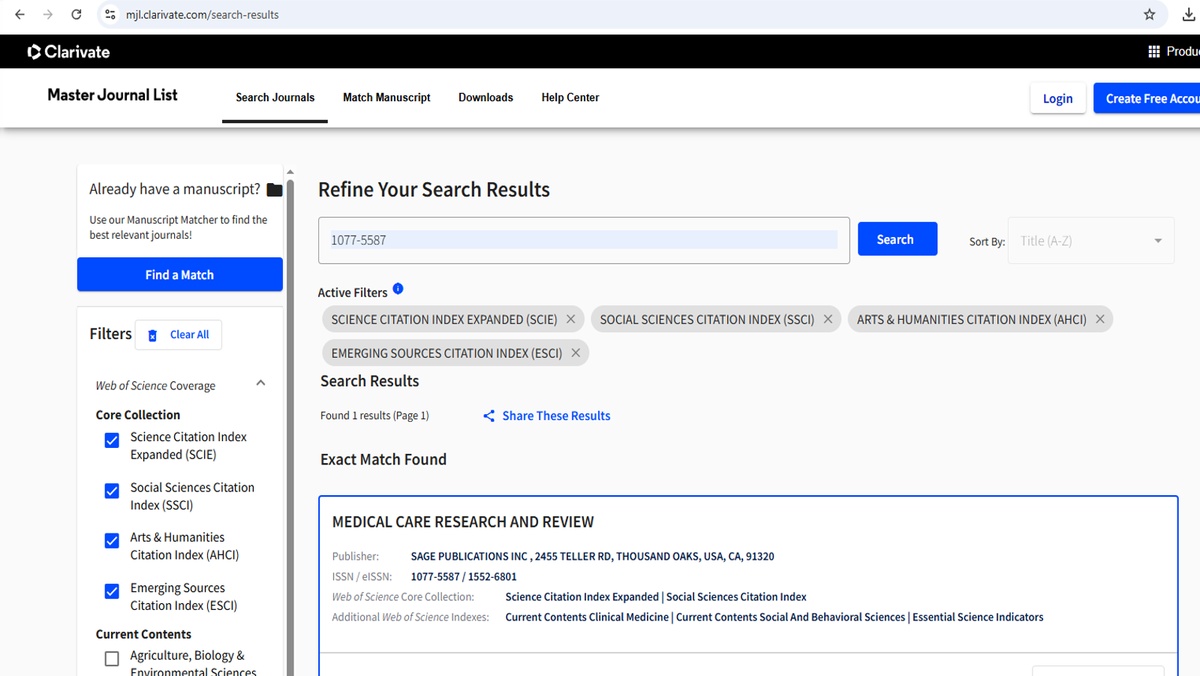Click the ISSN value 1077-5587 / 1552-6801
The width and height of the screenshot is (1200, 676).
(464, 577)
